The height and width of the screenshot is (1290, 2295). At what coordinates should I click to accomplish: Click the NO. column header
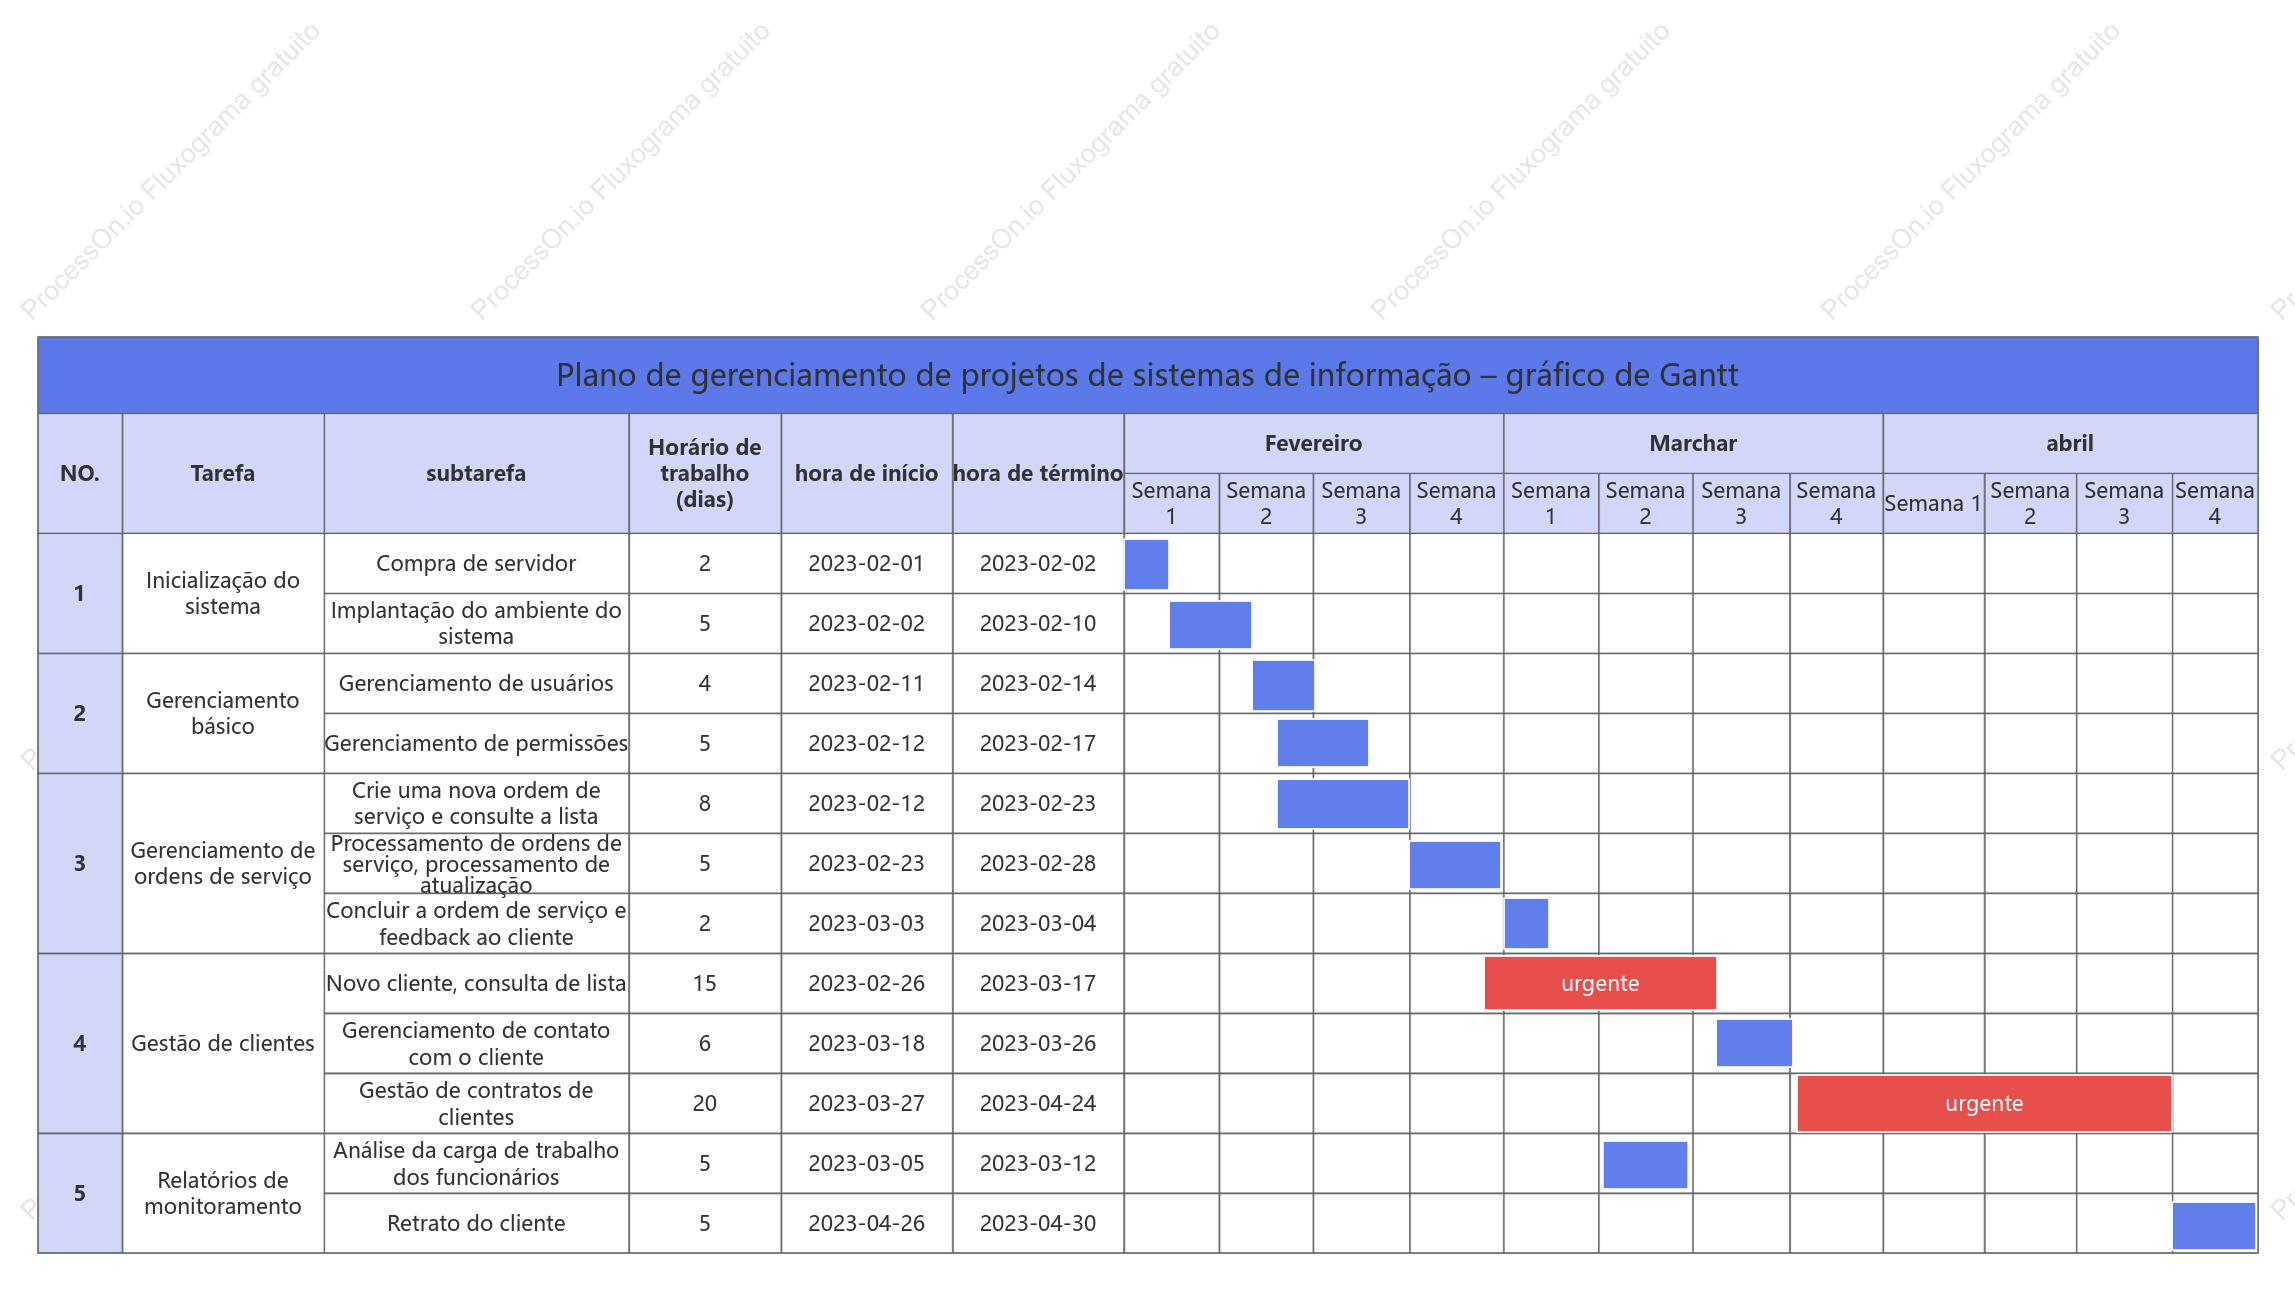(80, 473)
